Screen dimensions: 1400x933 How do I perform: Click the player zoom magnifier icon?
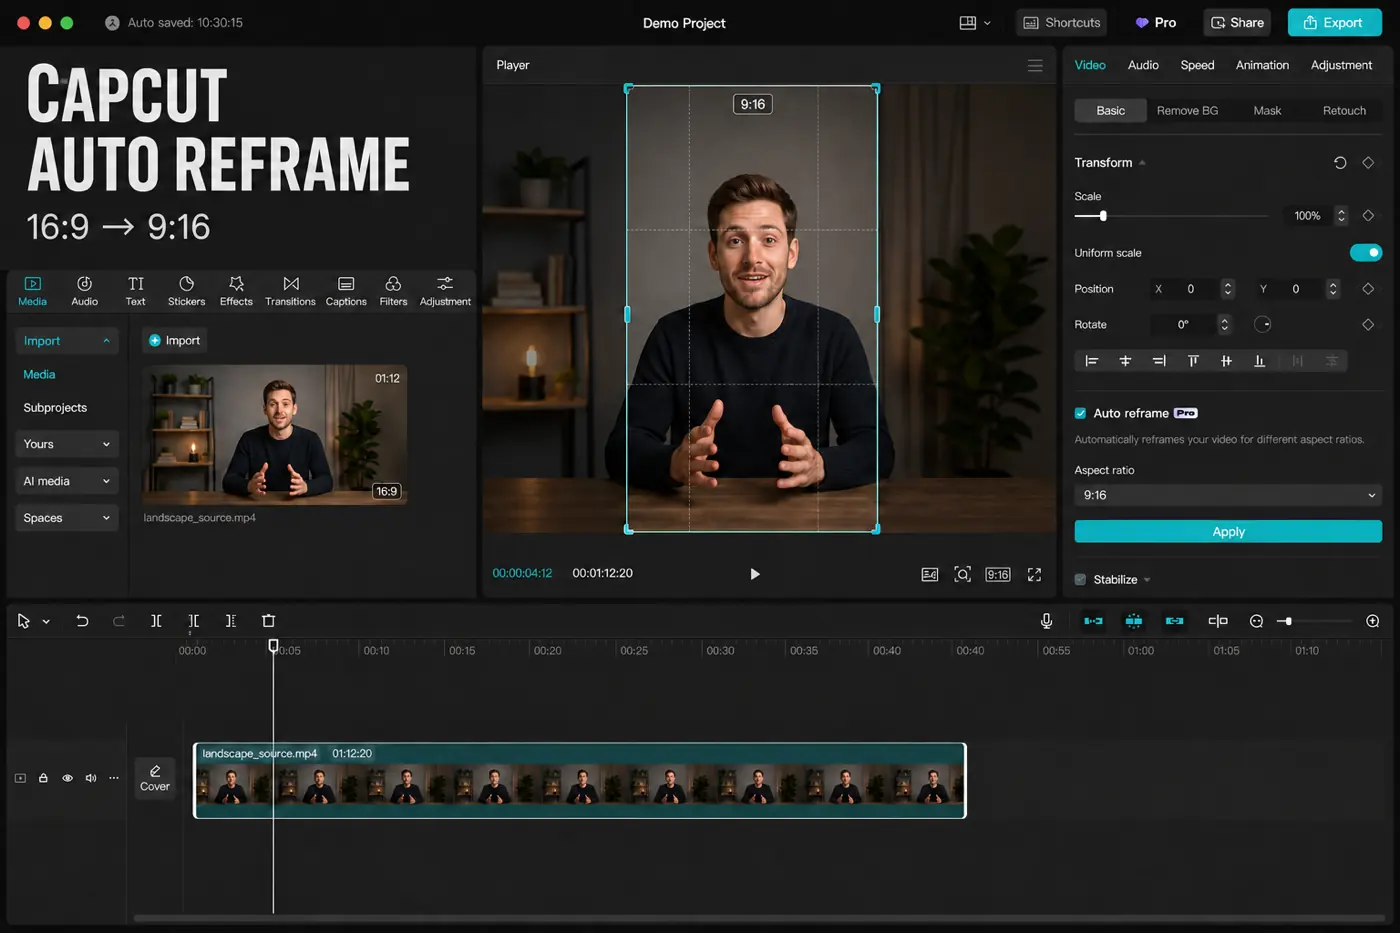pos(962,574)
